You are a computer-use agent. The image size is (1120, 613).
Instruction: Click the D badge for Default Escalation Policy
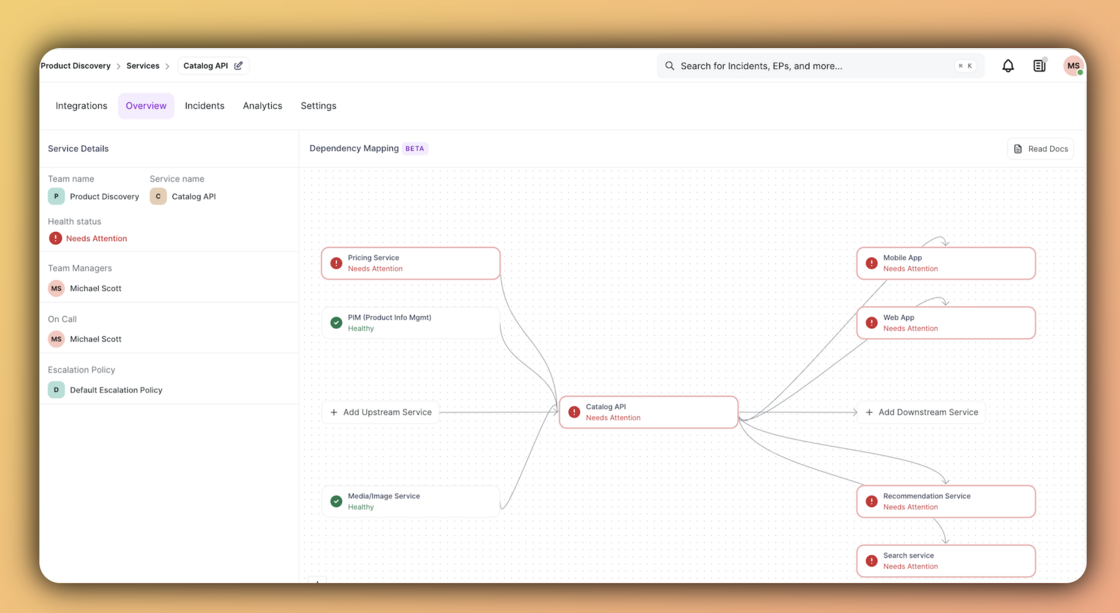coord(56,390)
